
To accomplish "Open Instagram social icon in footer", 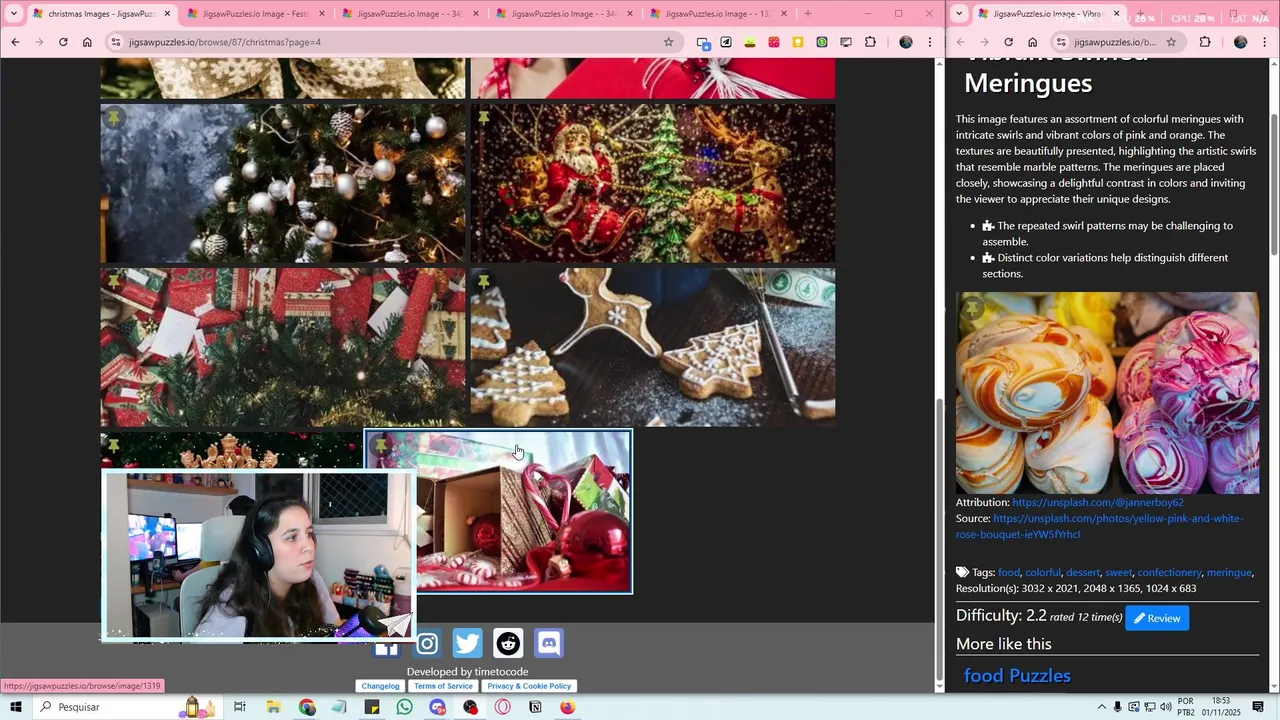I will (x=427, y=643).
